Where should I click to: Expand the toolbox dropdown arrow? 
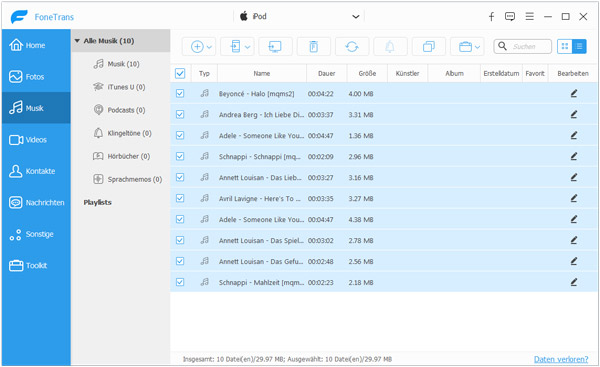(x=477, y=47)
